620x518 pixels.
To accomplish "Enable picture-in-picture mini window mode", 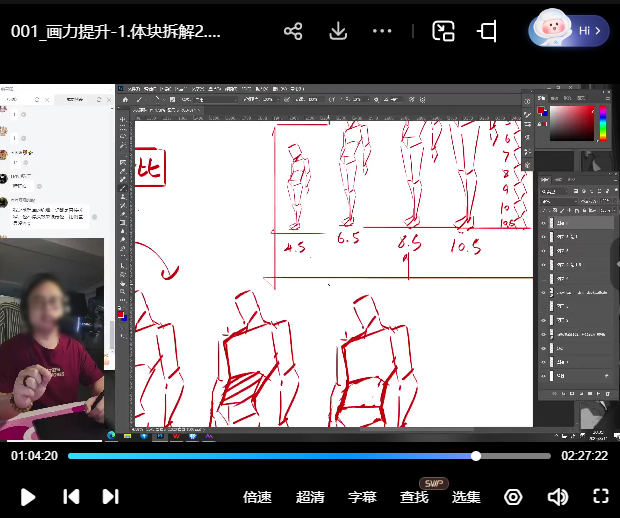I will coord(443,31).
